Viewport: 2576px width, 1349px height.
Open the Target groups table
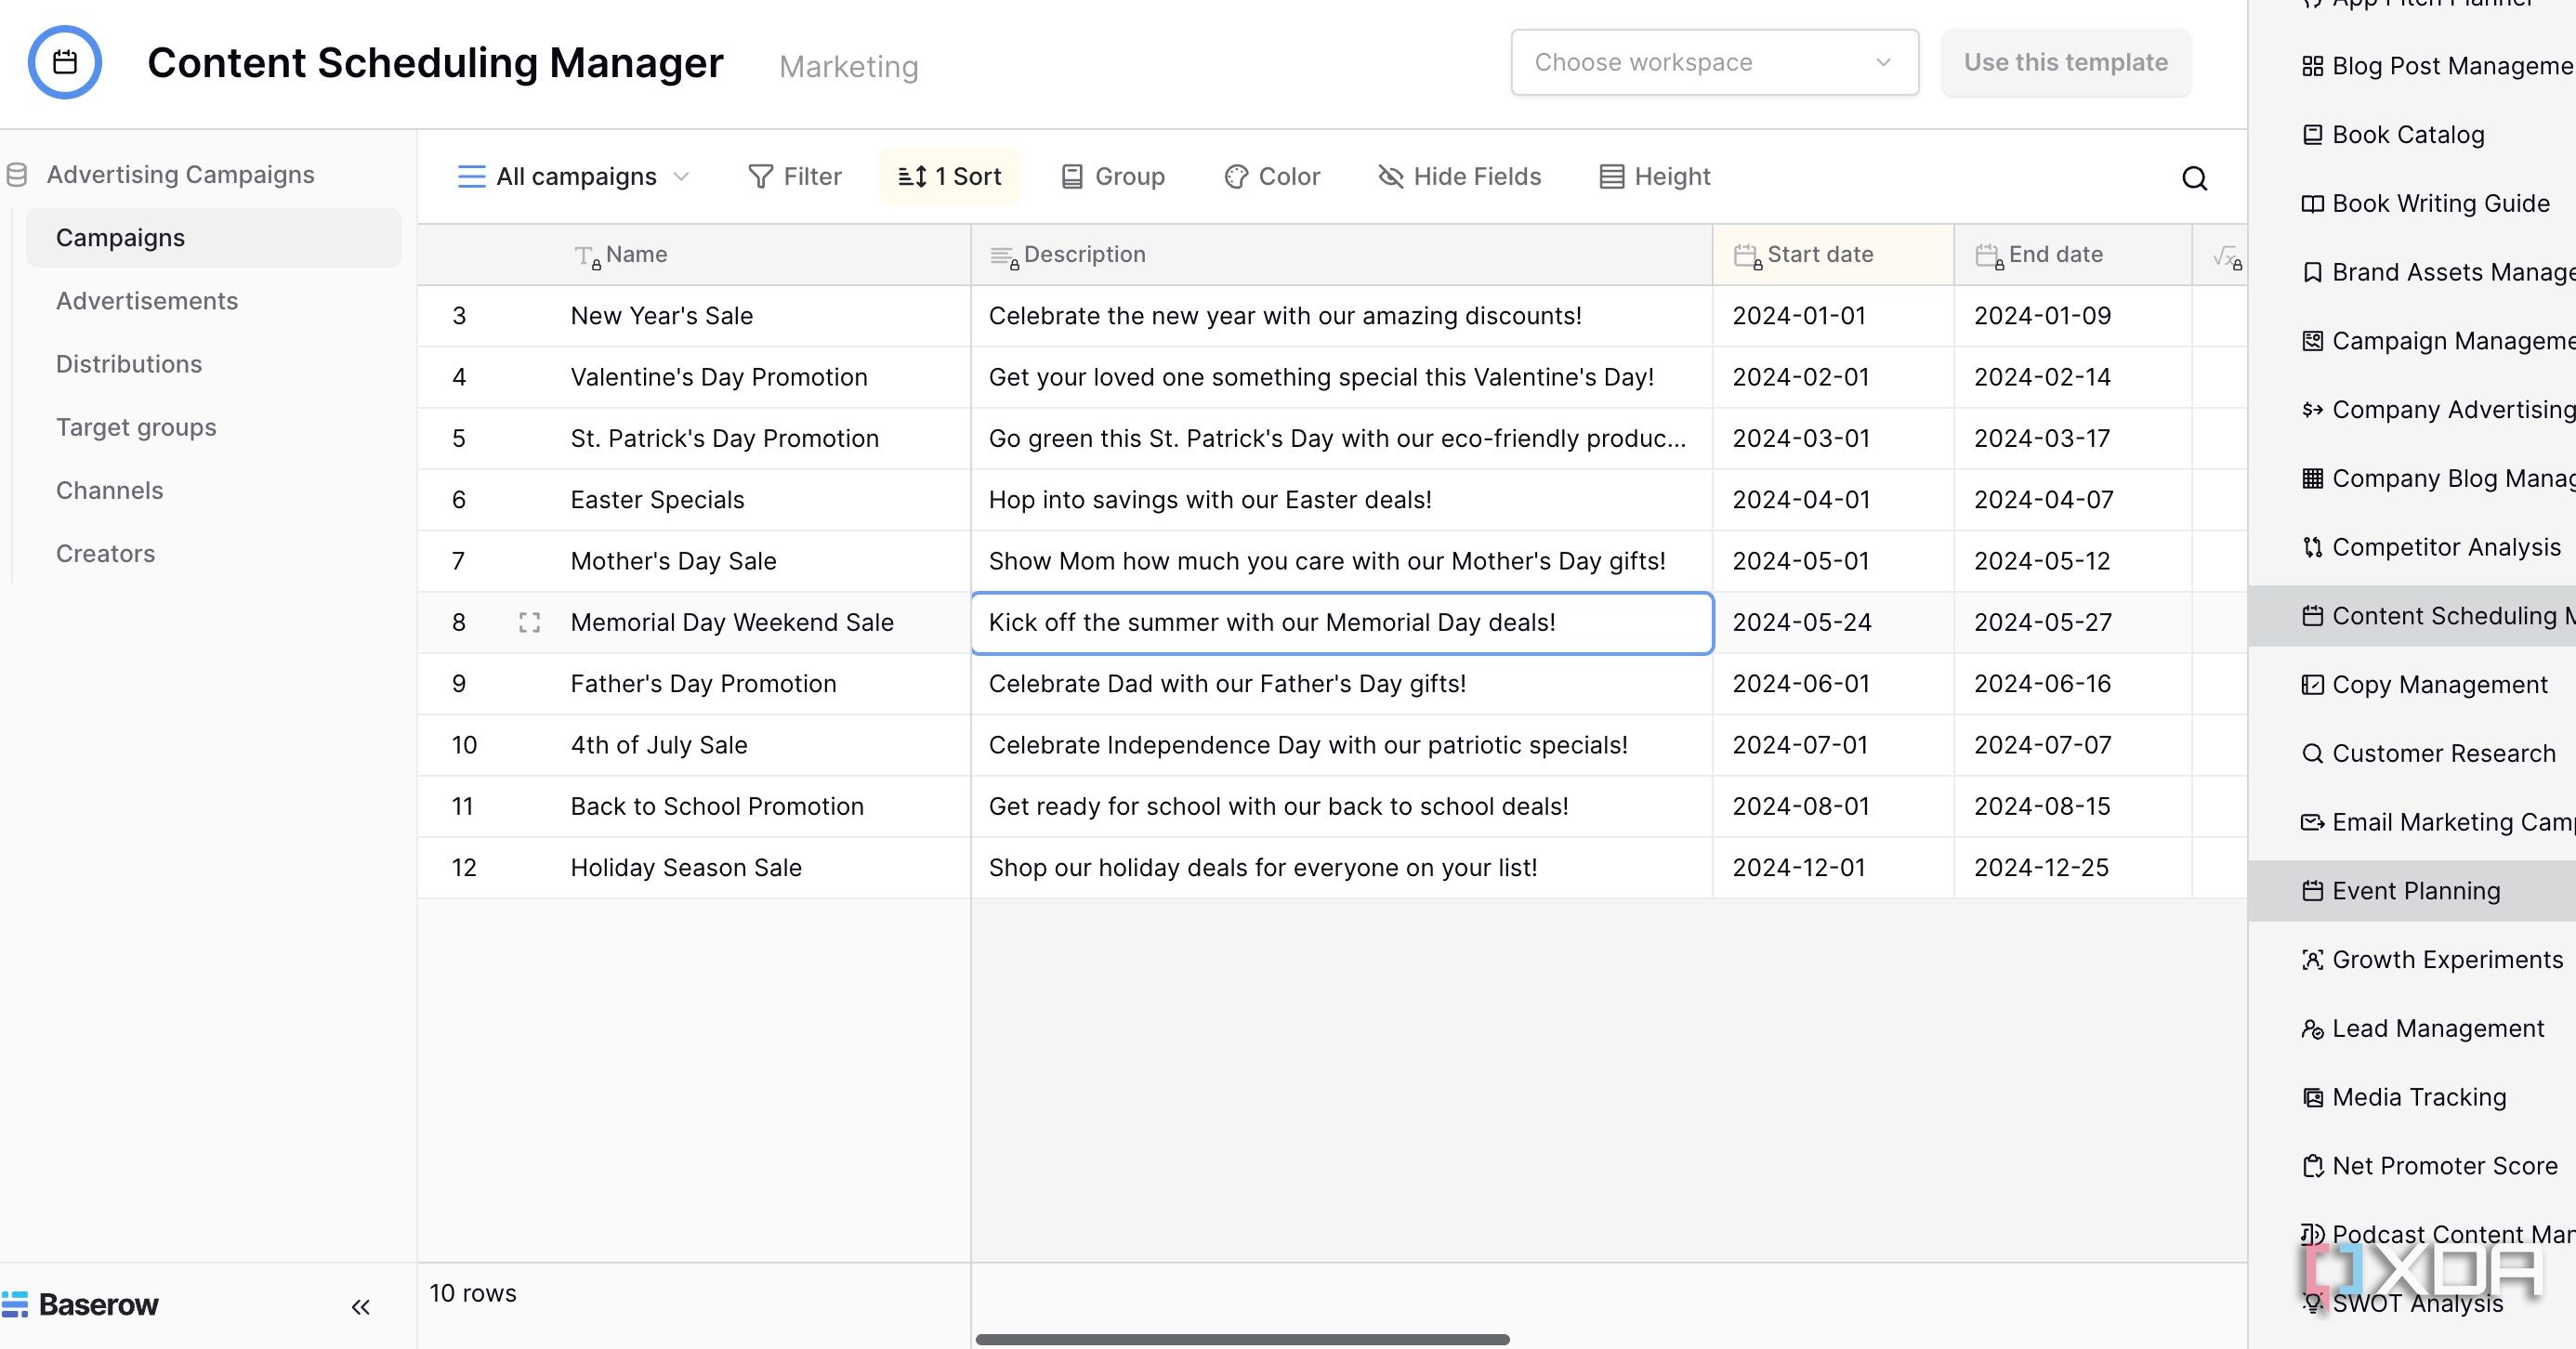click(136, 427)
